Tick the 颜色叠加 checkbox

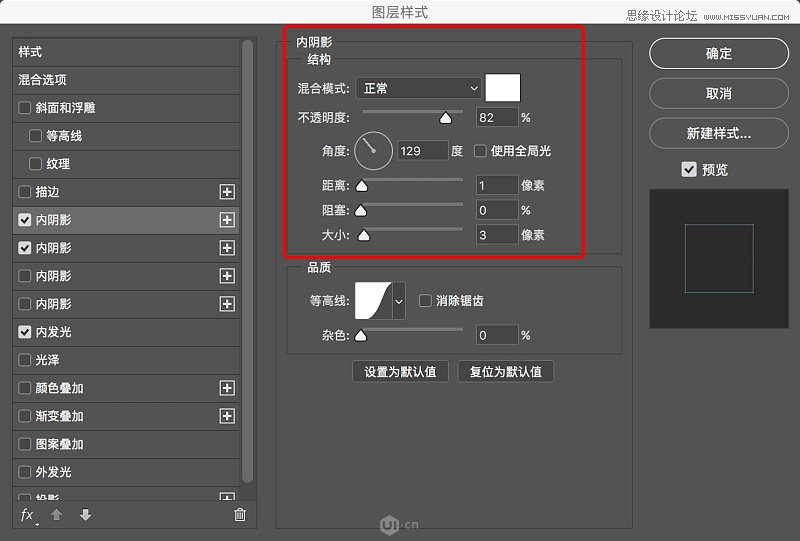(24, 388)
